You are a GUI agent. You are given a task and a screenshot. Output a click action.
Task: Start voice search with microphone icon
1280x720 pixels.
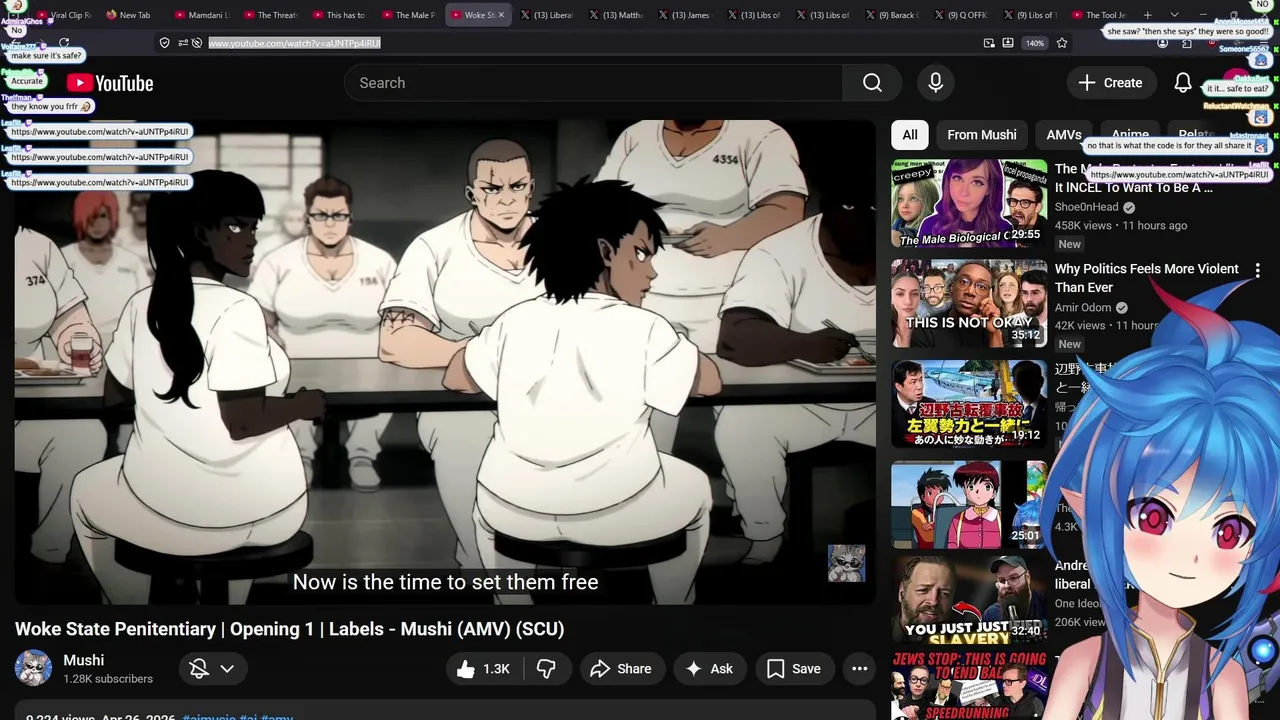936,83
